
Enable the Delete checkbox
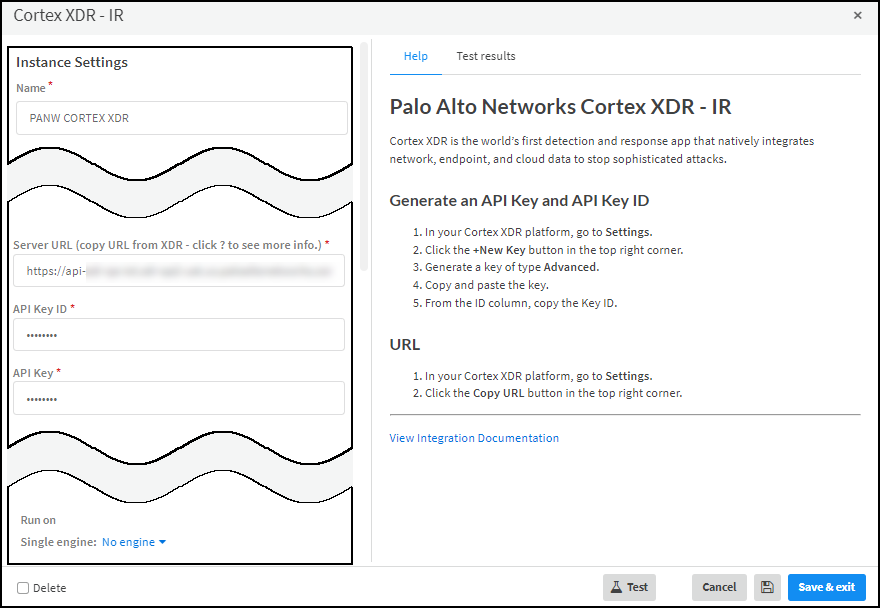[x=23, y=588]
